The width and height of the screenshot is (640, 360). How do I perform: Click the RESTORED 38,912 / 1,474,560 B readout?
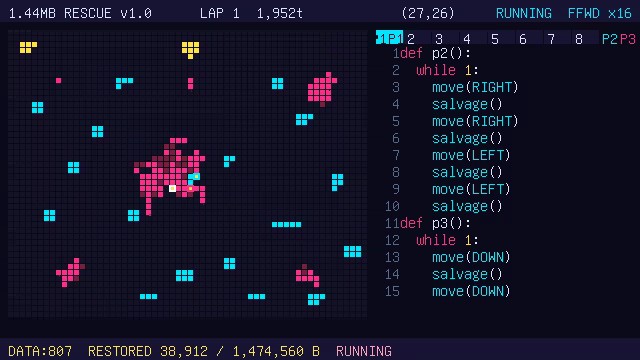pos(204,351)
